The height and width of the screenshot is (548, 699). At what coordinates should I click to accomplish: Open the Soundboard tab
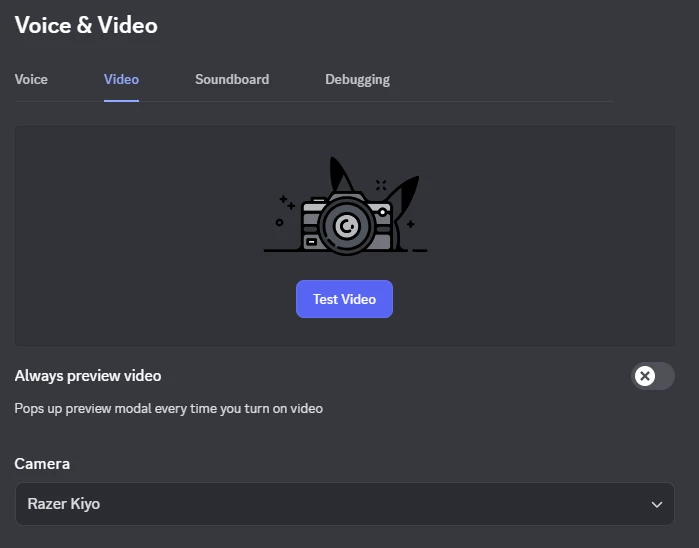[232, 79]
